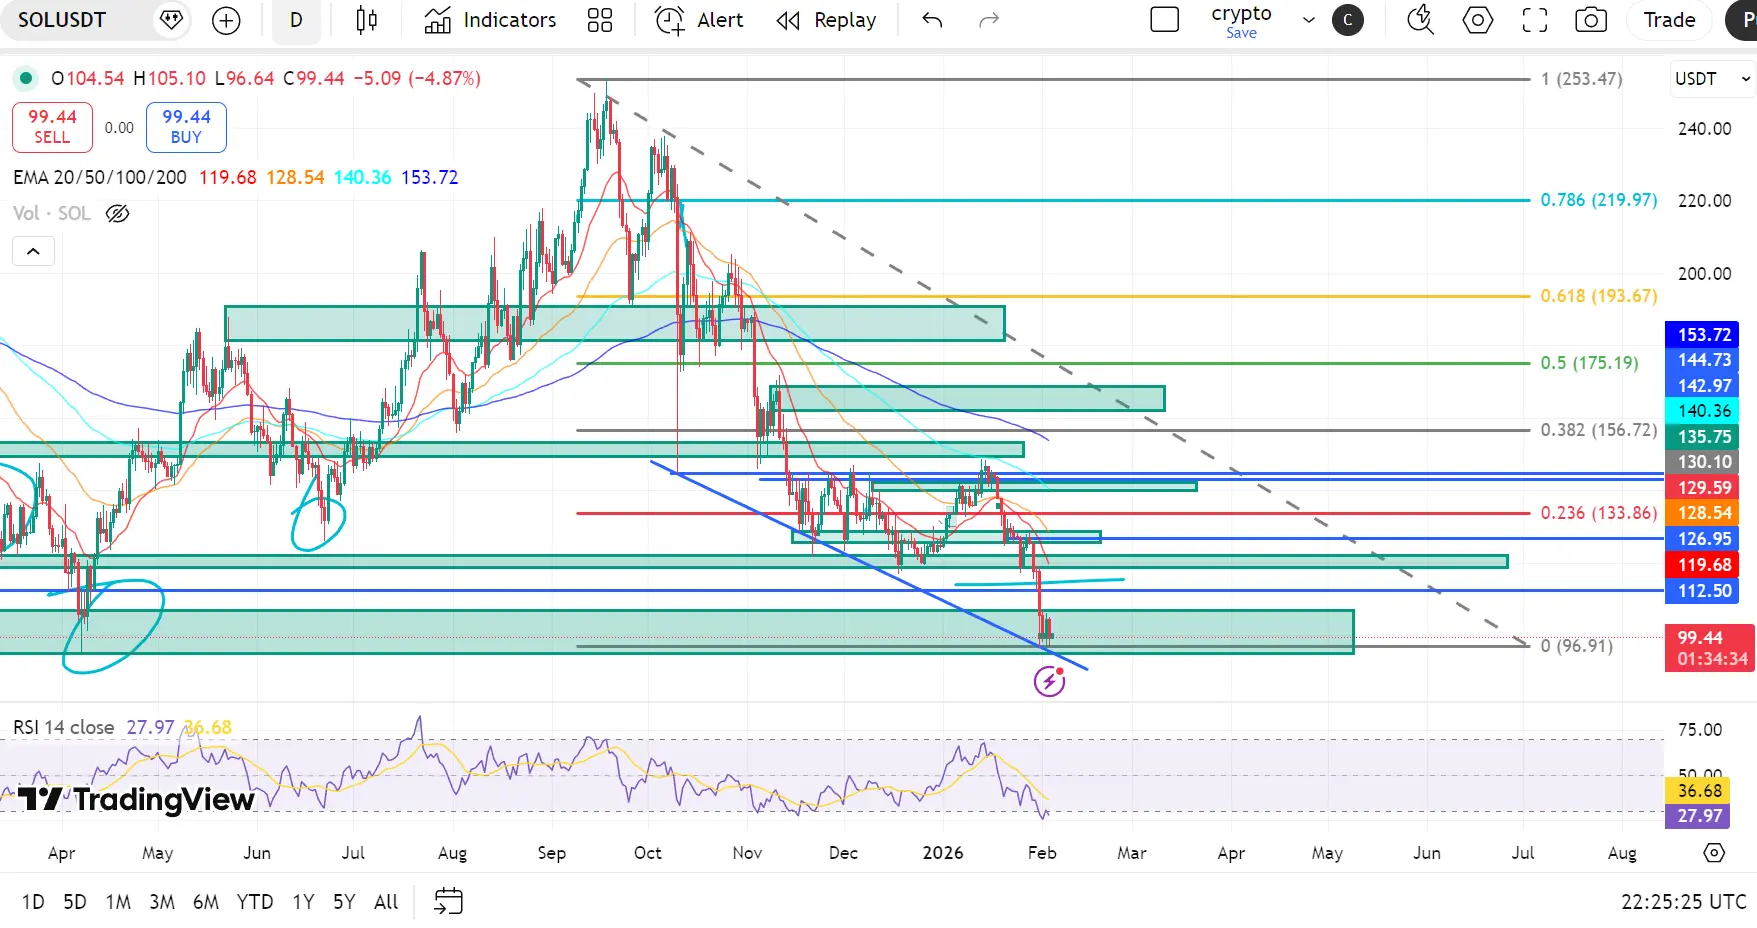Click the 99.44 BUY button
1757x928 pixels.
tap(186, 127)
